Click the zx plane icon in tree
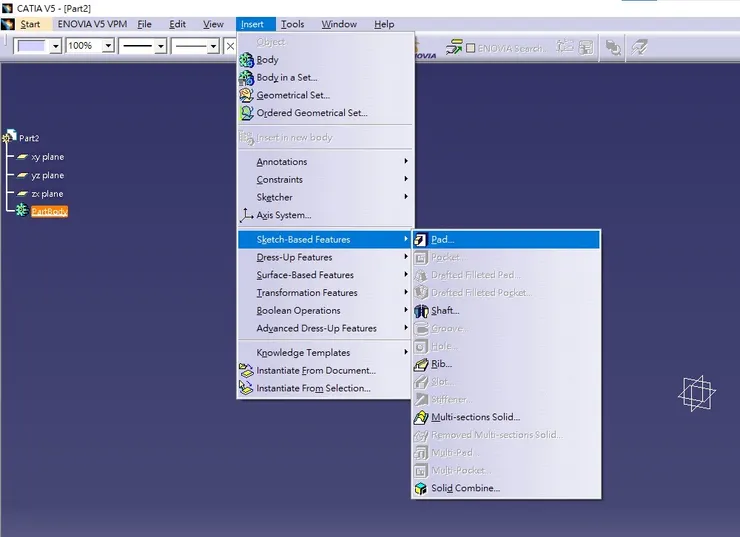740x537 pixels. (22, 193)
